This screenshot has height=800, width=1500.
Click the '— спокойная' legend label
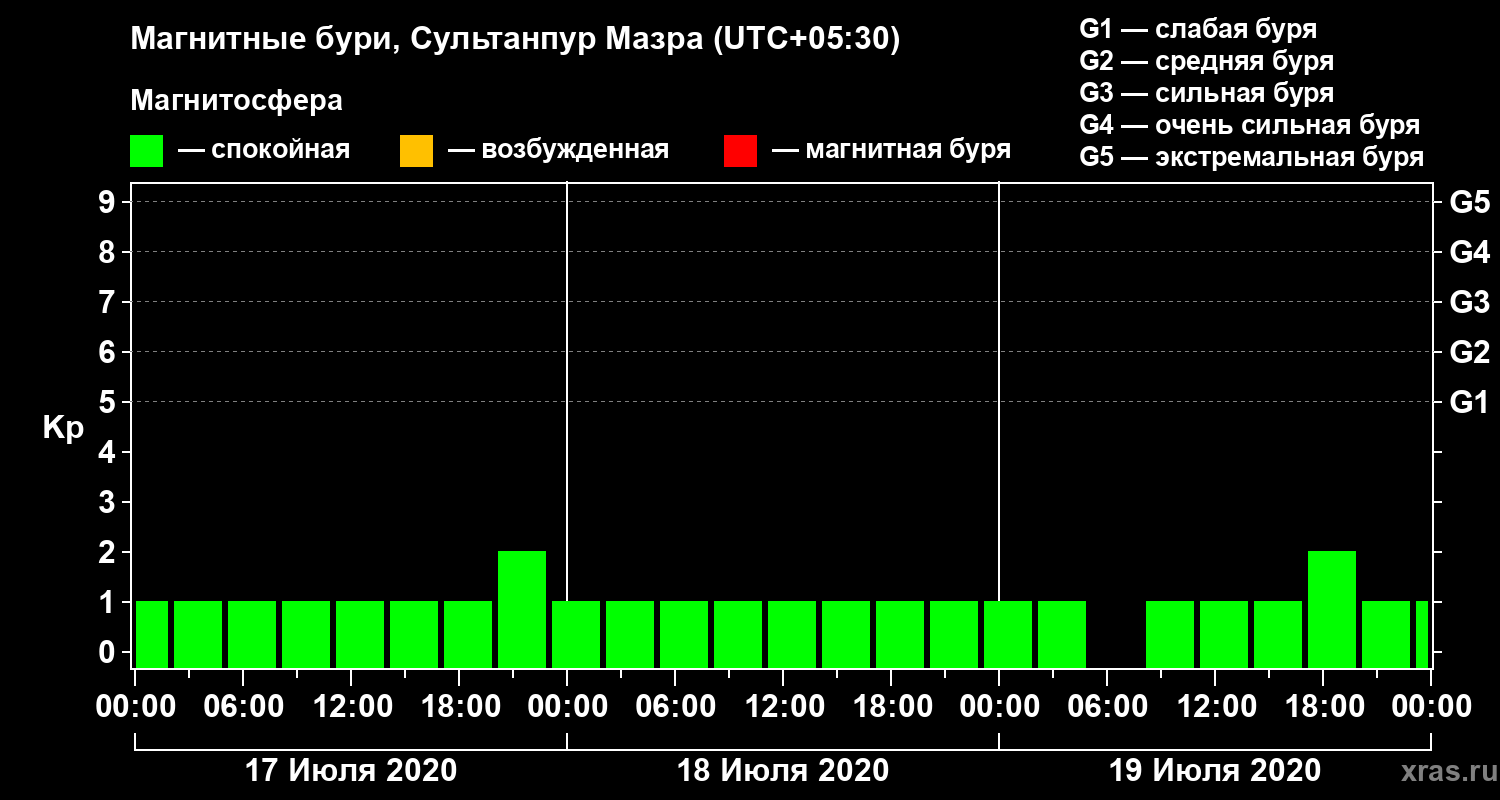(264, 151)
